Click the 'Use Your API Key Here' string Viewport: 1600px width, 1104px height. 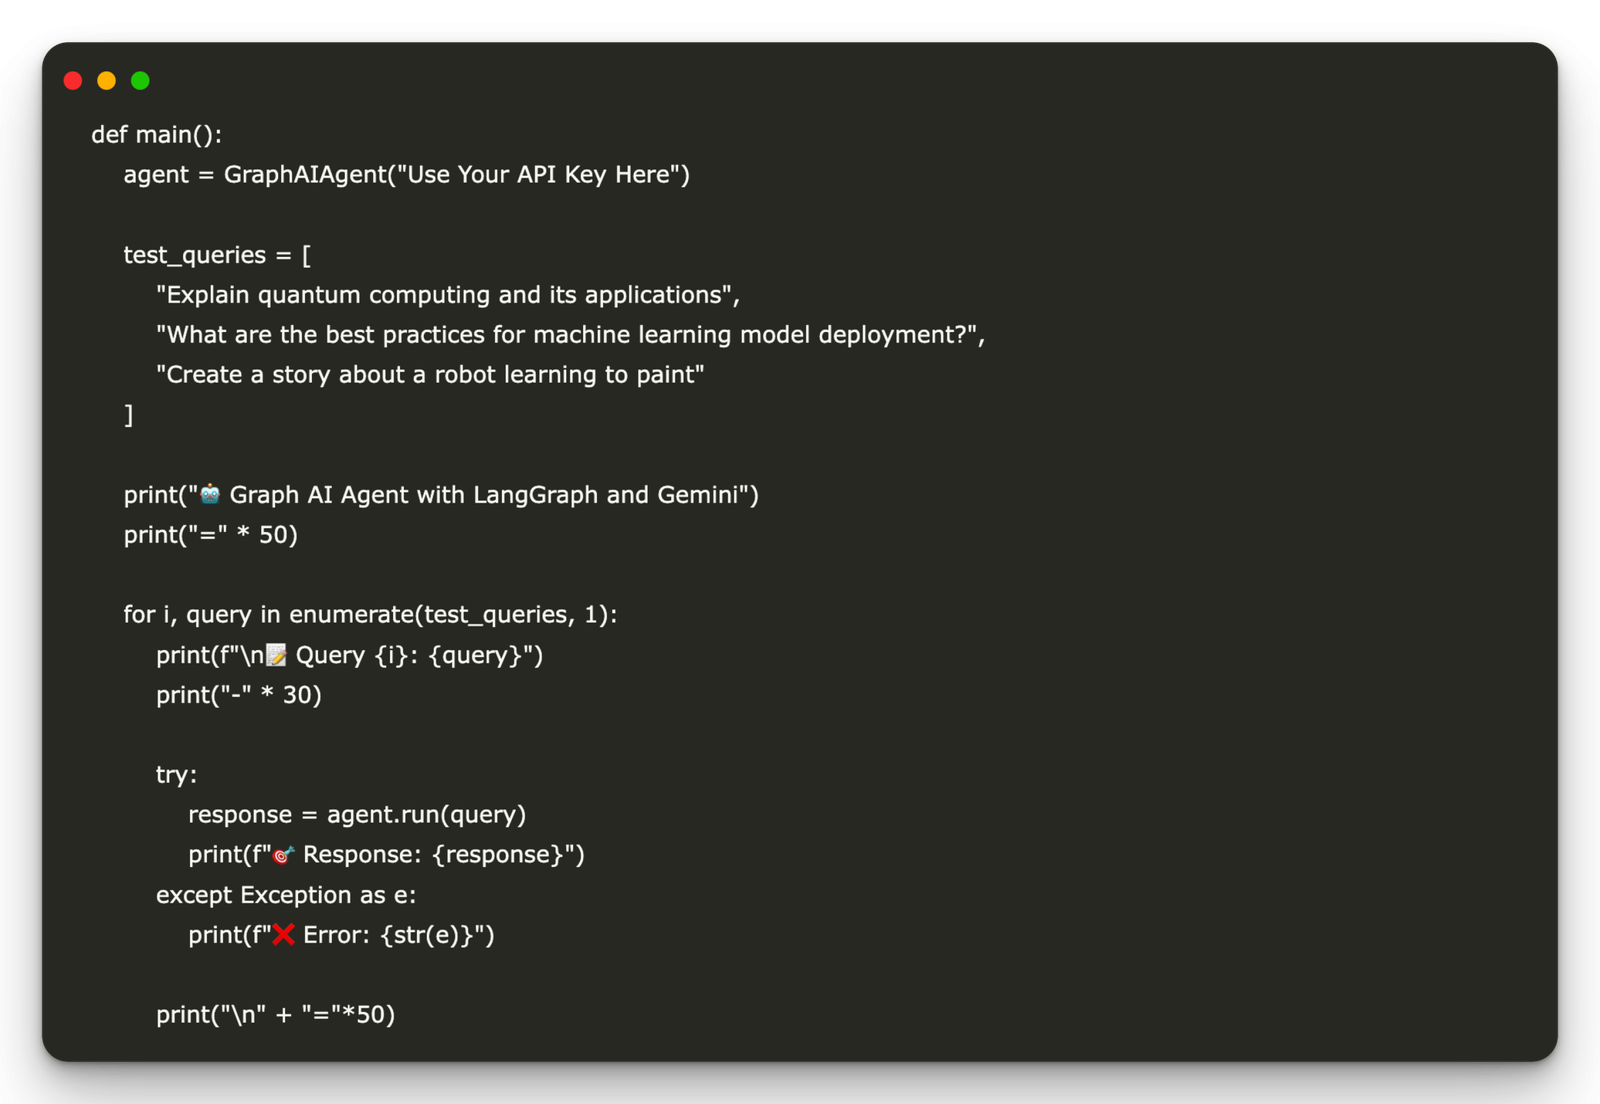coord(540,175)
